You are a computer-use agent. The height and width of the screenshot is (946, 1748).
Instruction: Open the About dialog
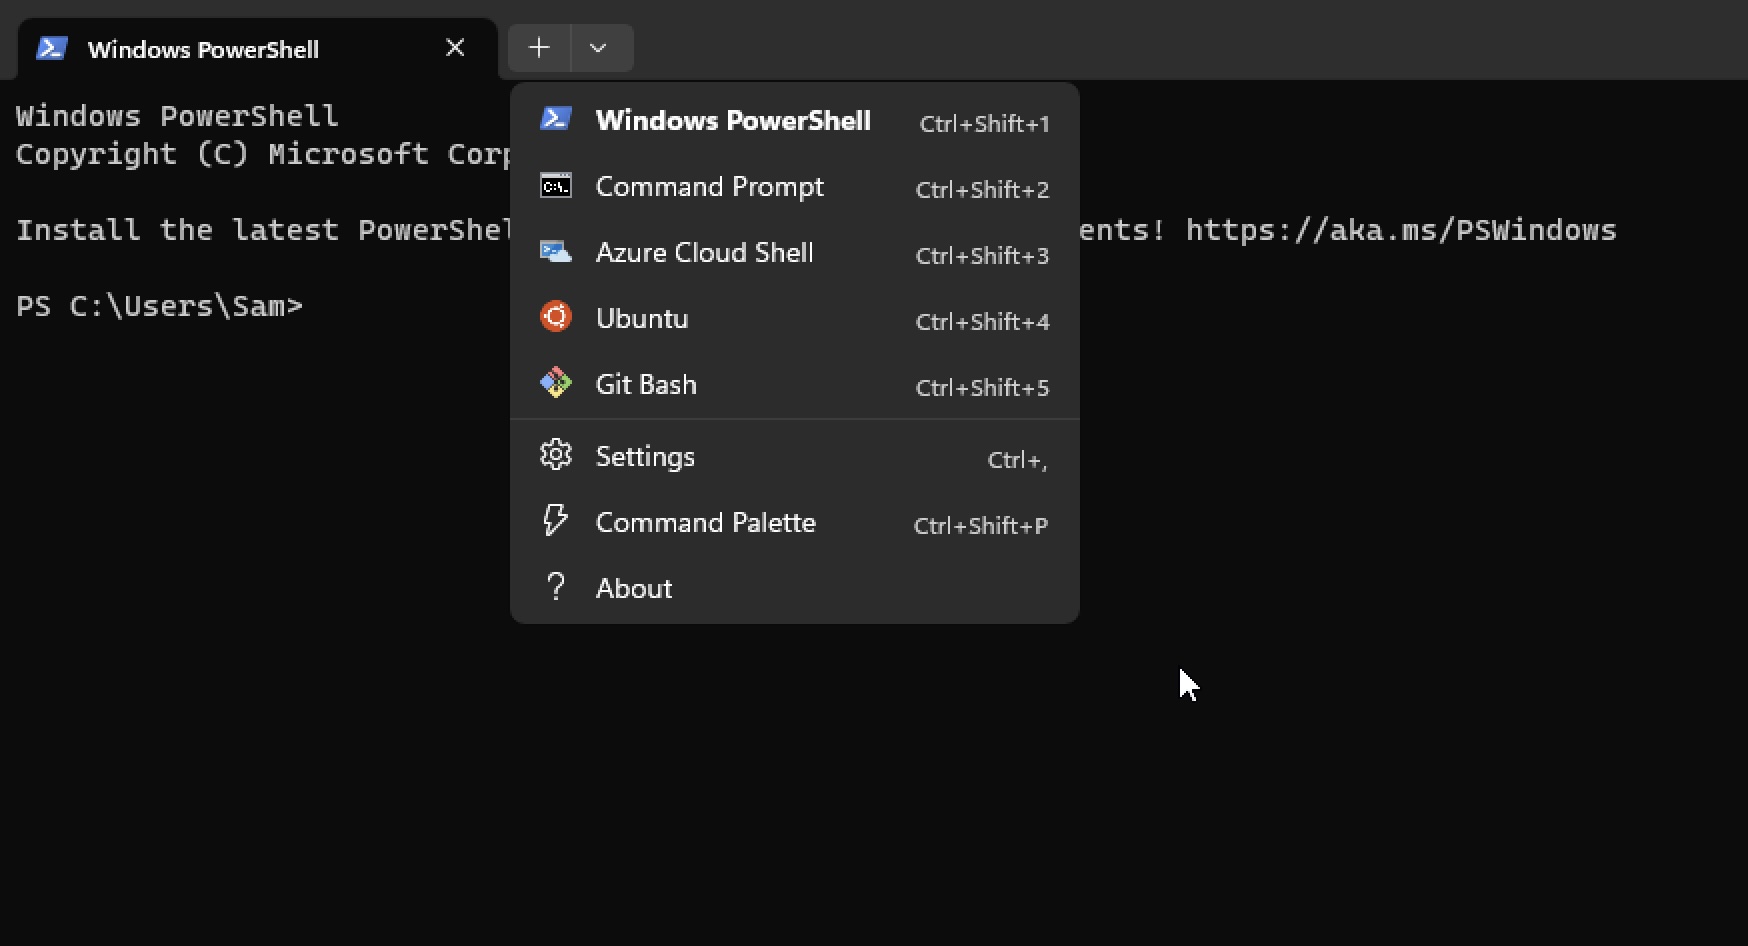[633, 587]
